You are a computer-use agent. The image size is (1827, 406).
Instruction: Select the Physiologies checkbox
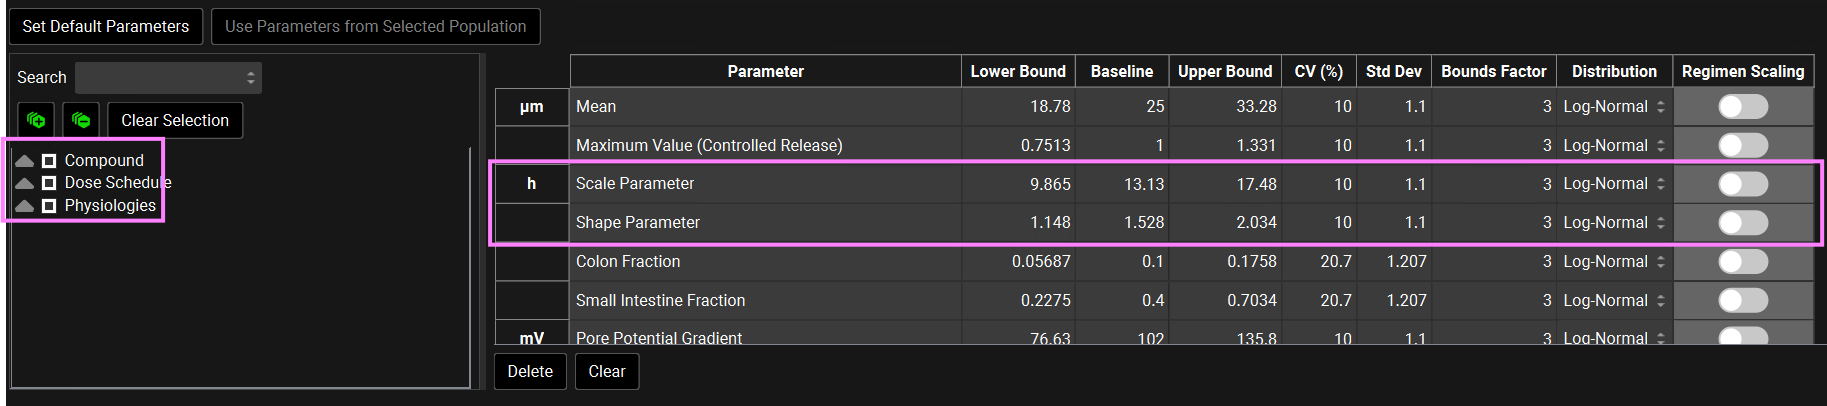click(49, 206)
